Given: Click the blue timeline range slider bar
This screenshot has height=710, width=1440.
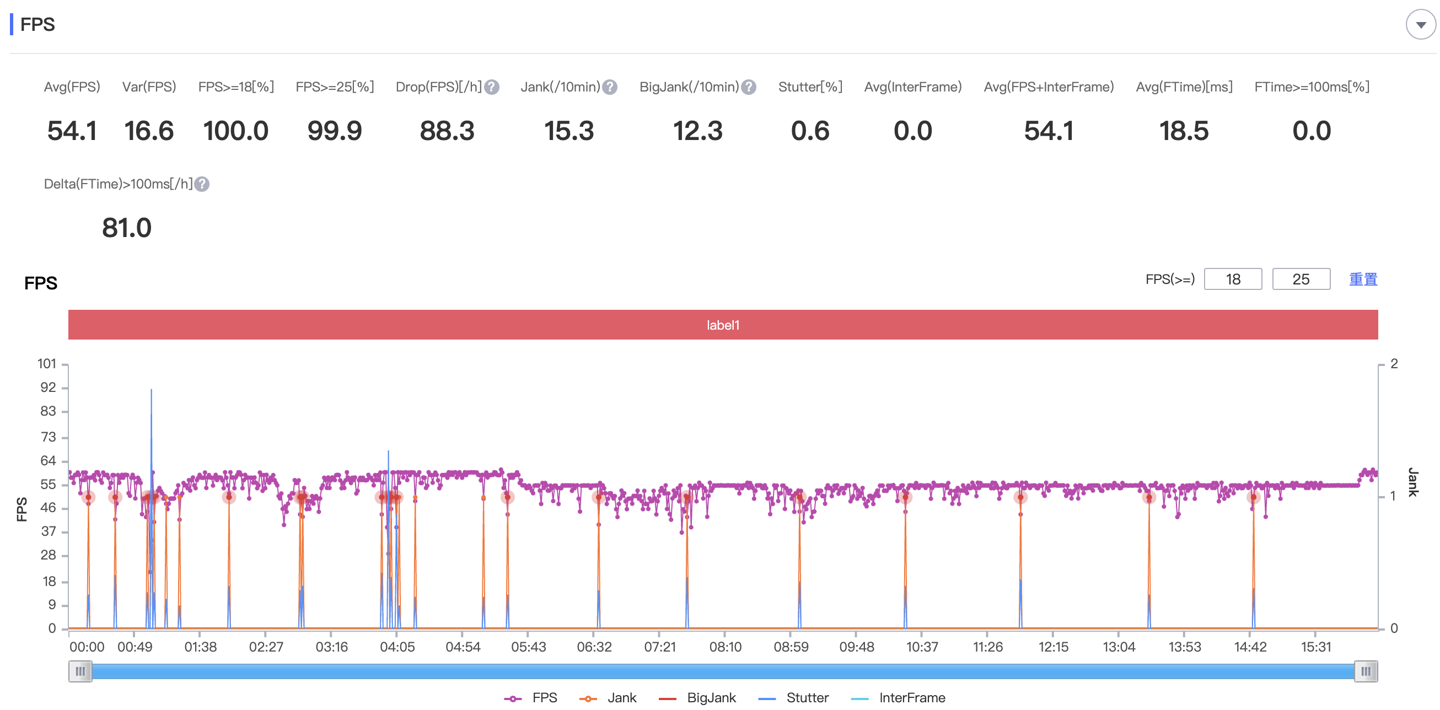Looking at the screenshot, I should tap(722, 672).
